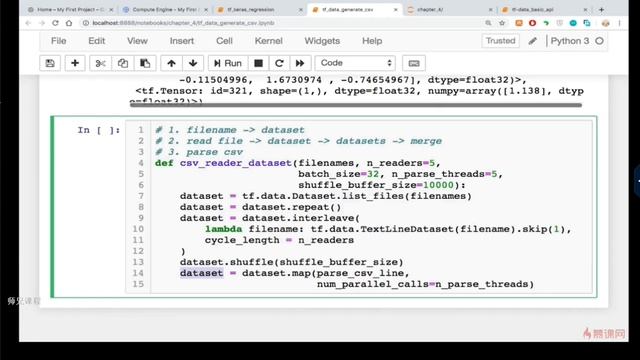Open the Code cell type dropdown
This screenshot has height=360, width=640.
point(355,63)
